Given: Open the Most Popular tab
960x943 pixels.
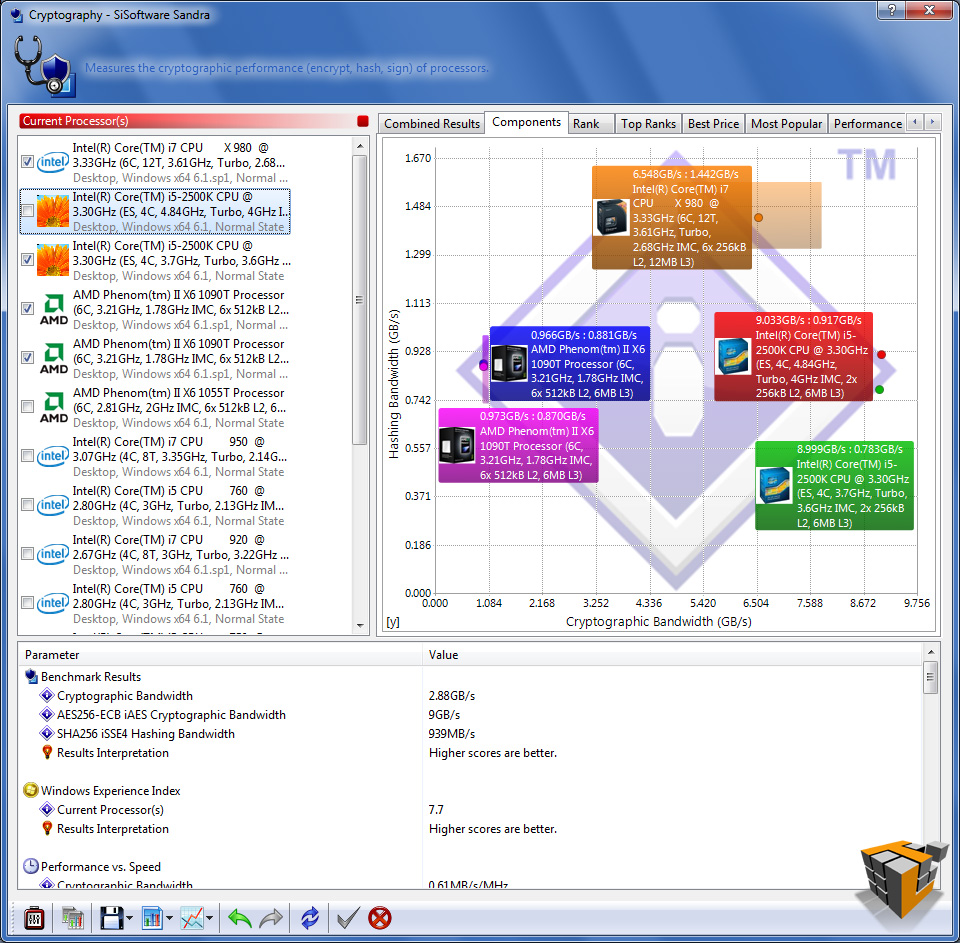Looking at the screenshot, I should 786,124.
